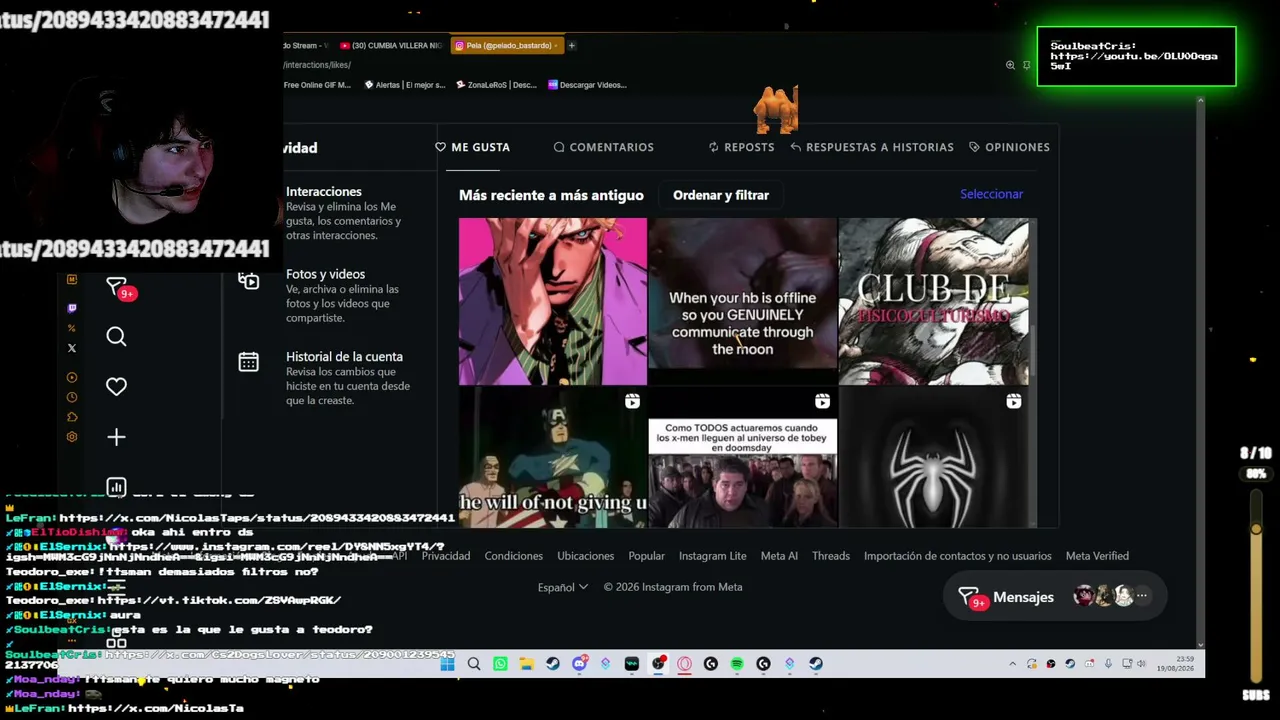
Task: Open the Descargar Videos bookmark
Action: 587,85
